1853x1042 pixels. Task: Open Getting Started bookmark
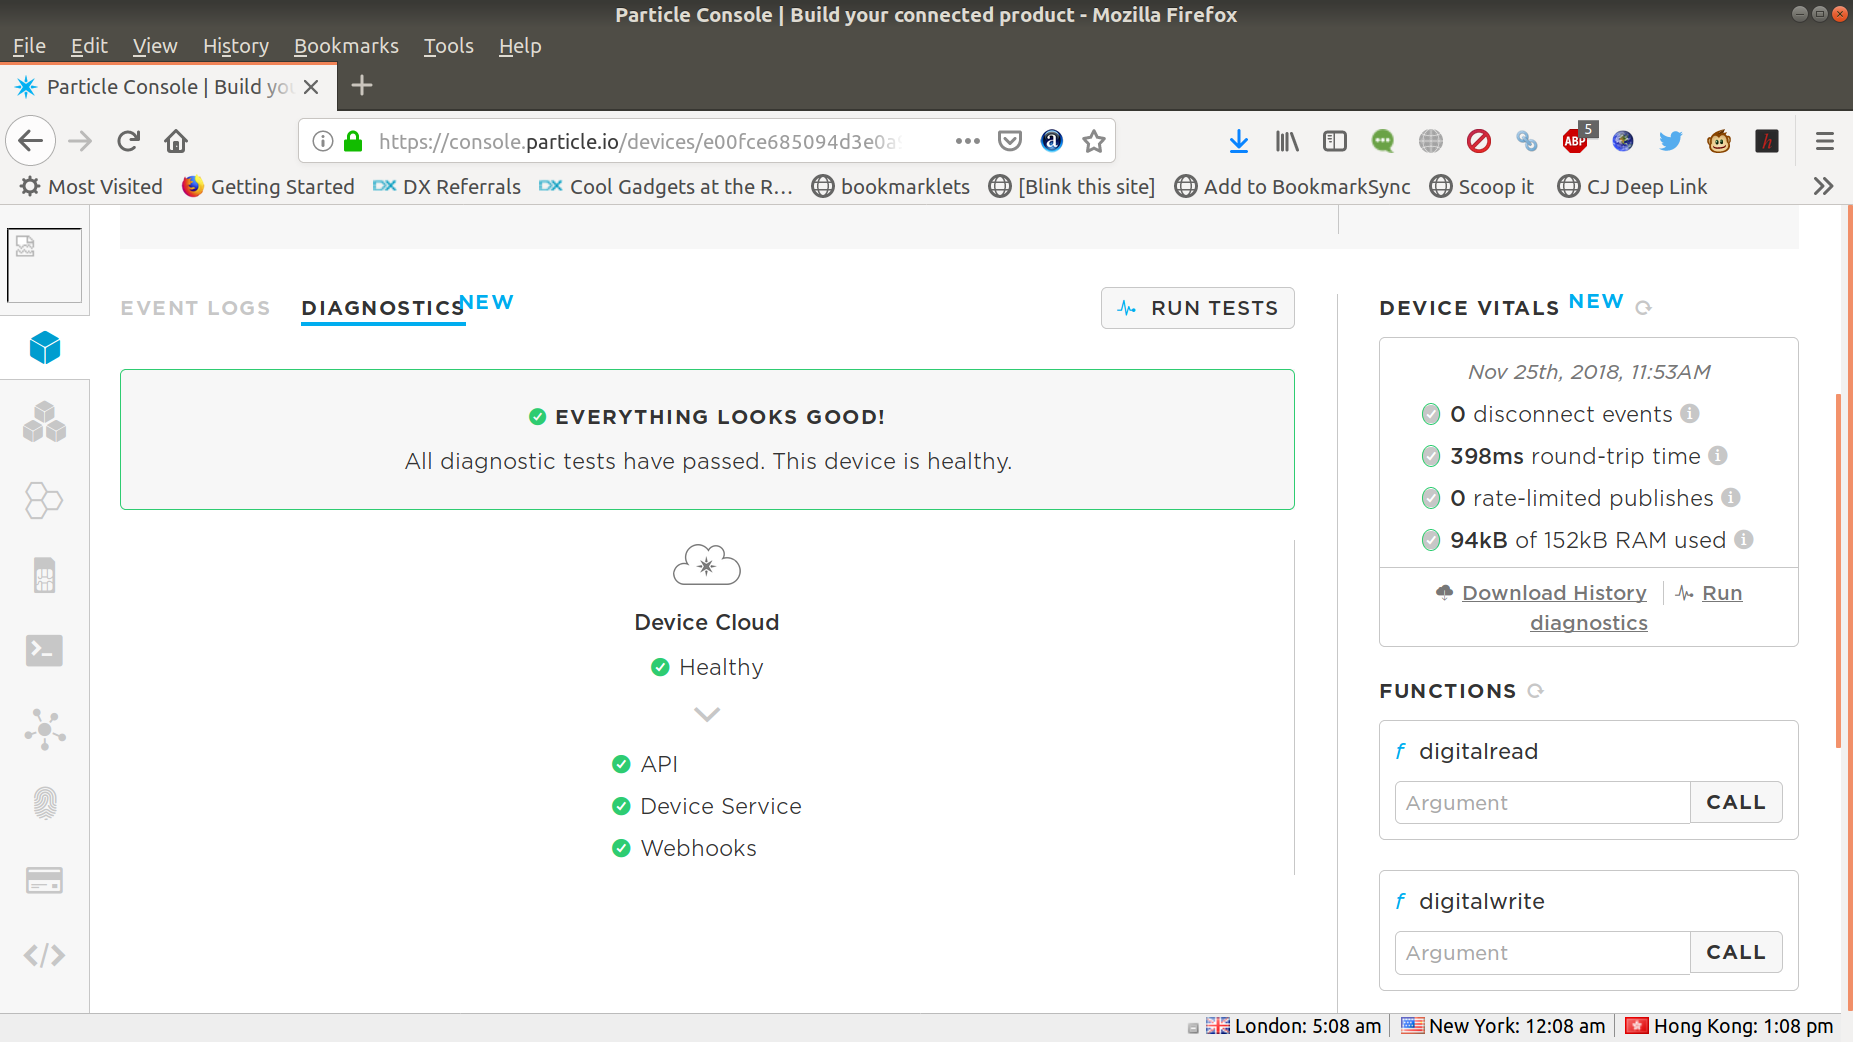click(x=268, y=186)
